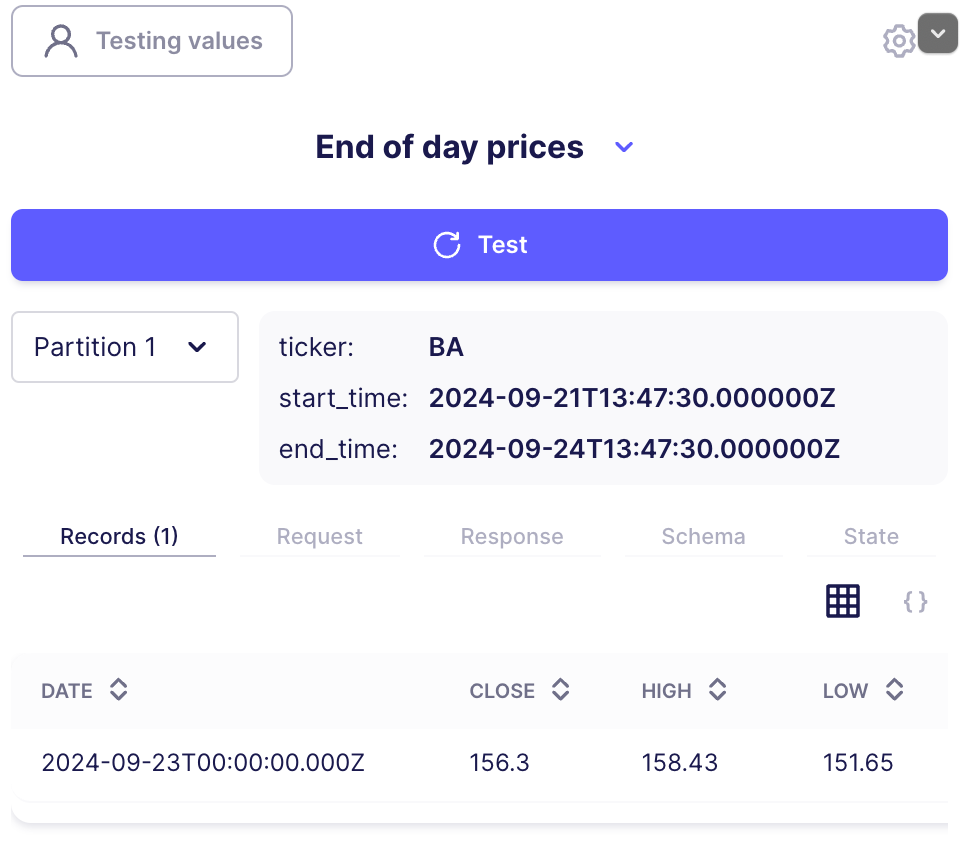Image resolution: width=972 pixels, height=844 pixels.
Task: Open the Response tab
Action: pyautogui.click(x=512, y=537)
